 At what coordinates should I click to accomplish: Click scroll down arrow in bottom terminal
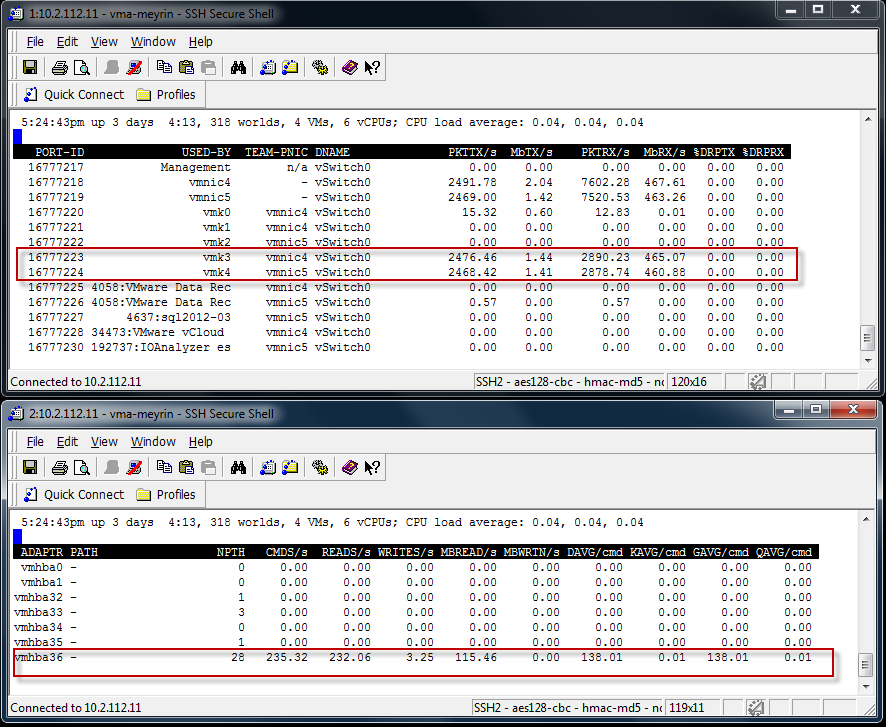[x=866, y=686]
